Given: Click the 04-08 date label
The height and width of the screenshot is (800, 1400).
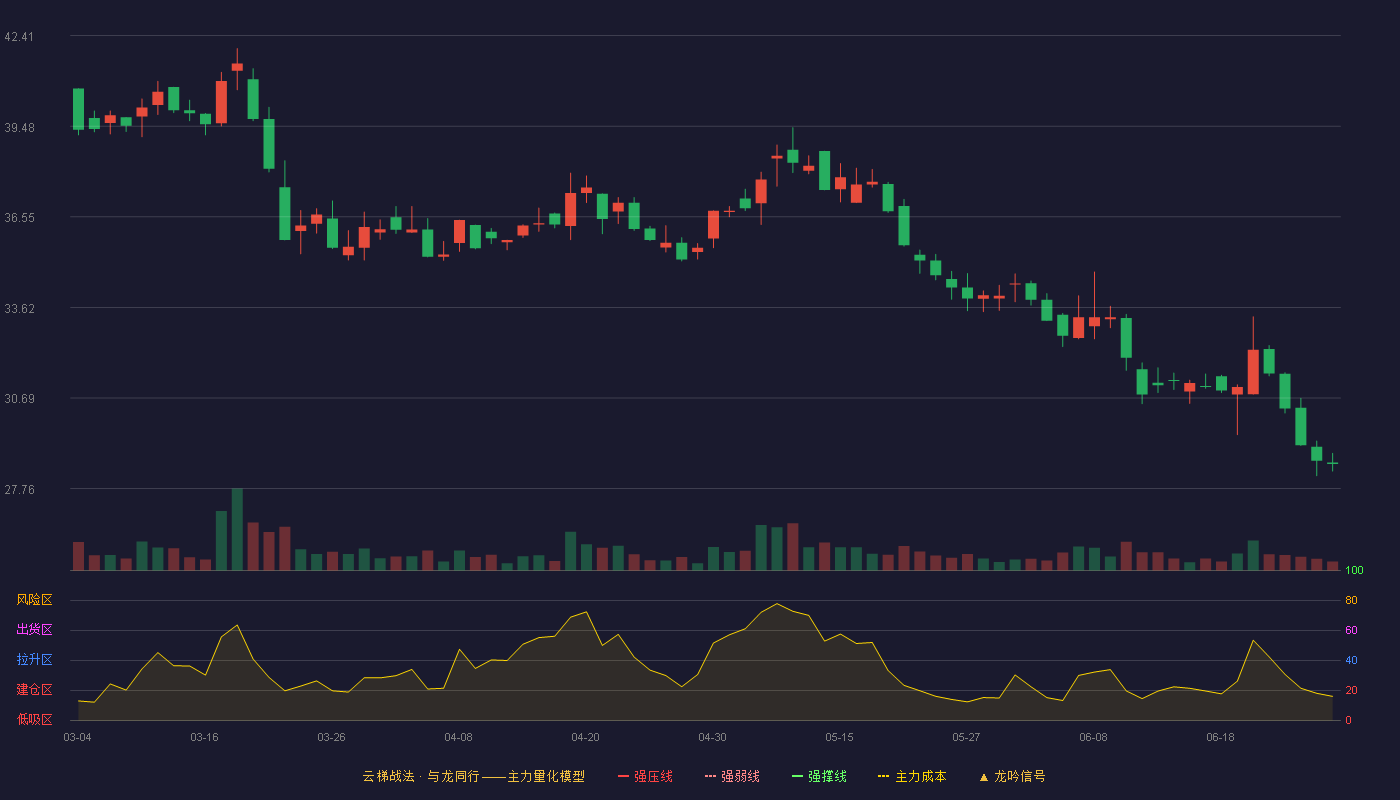Looking at the screenshot, I should [x=458, y=737].
